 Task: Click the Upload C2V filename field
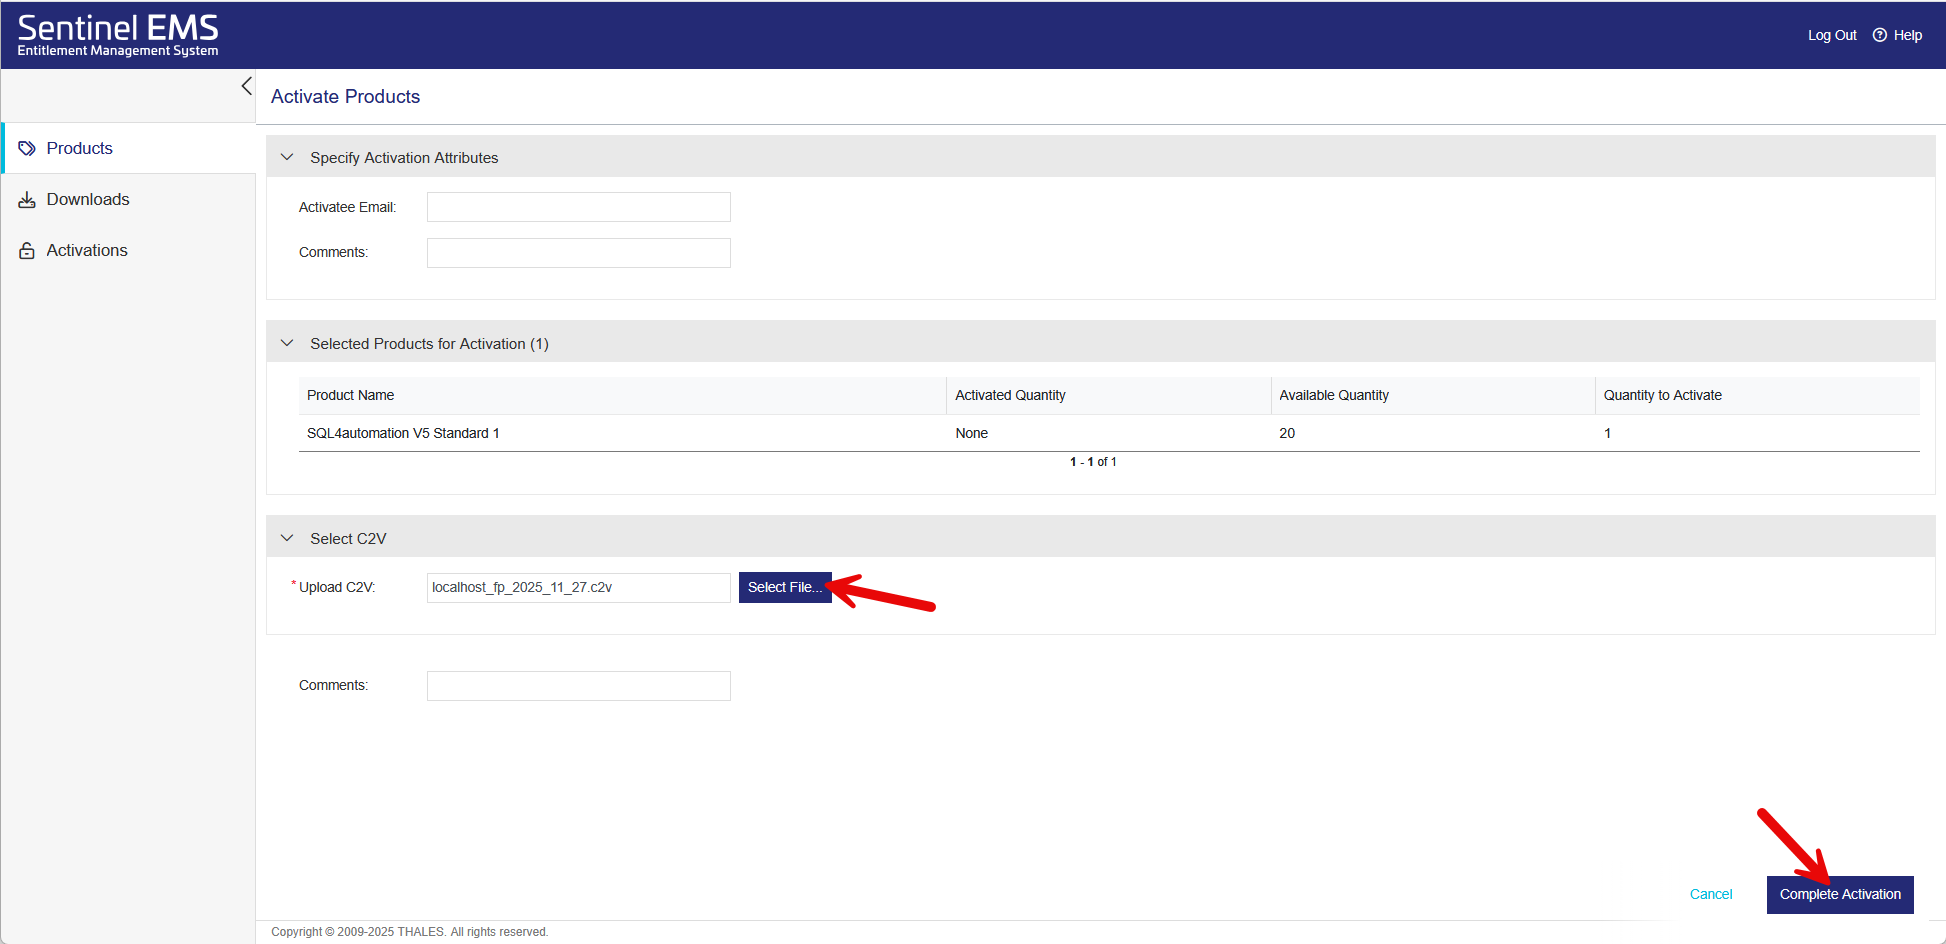(579, 588)
